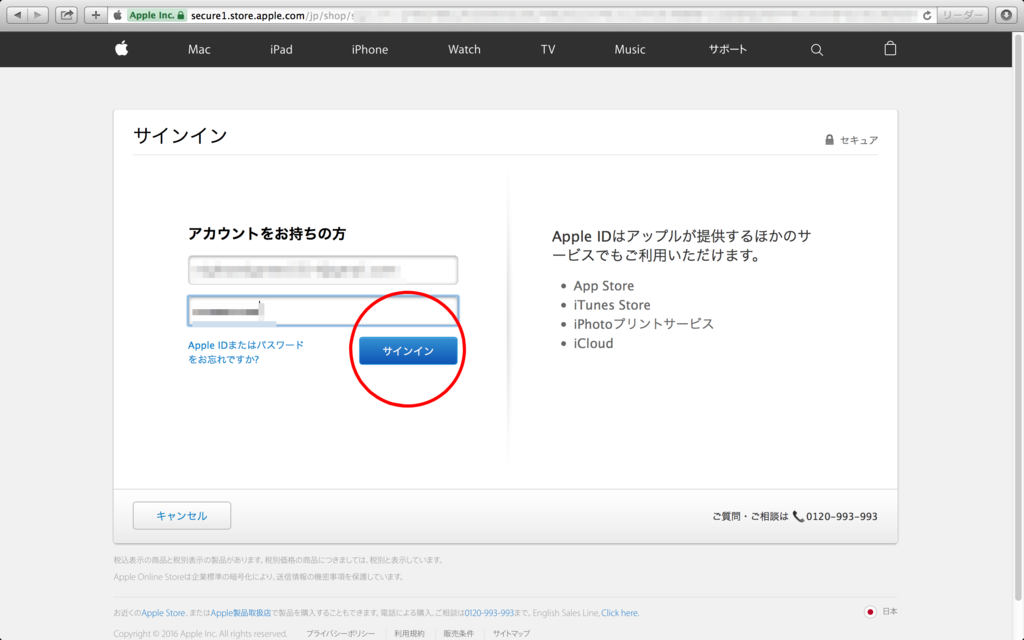The width and height of the screenshot is (1024, 640).
Task: Open the 0120-993-993 footer phone link
Action: [x=489, y=613]
